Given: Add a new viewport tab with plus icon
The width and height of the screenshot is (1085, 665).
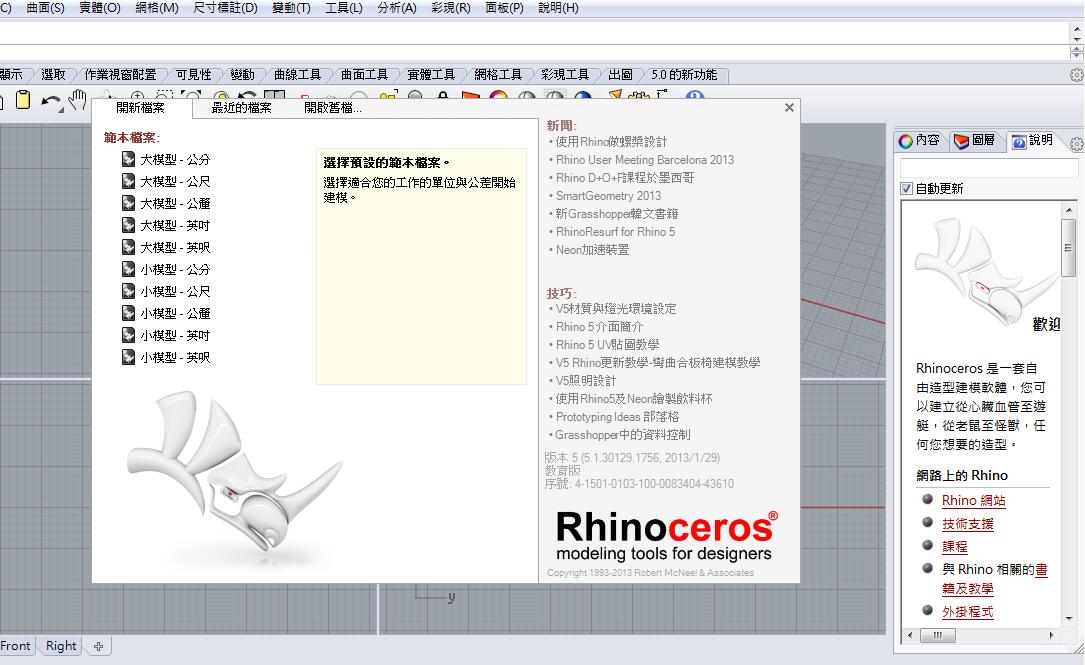Looking at the screenshot, I should coord(98,646).
